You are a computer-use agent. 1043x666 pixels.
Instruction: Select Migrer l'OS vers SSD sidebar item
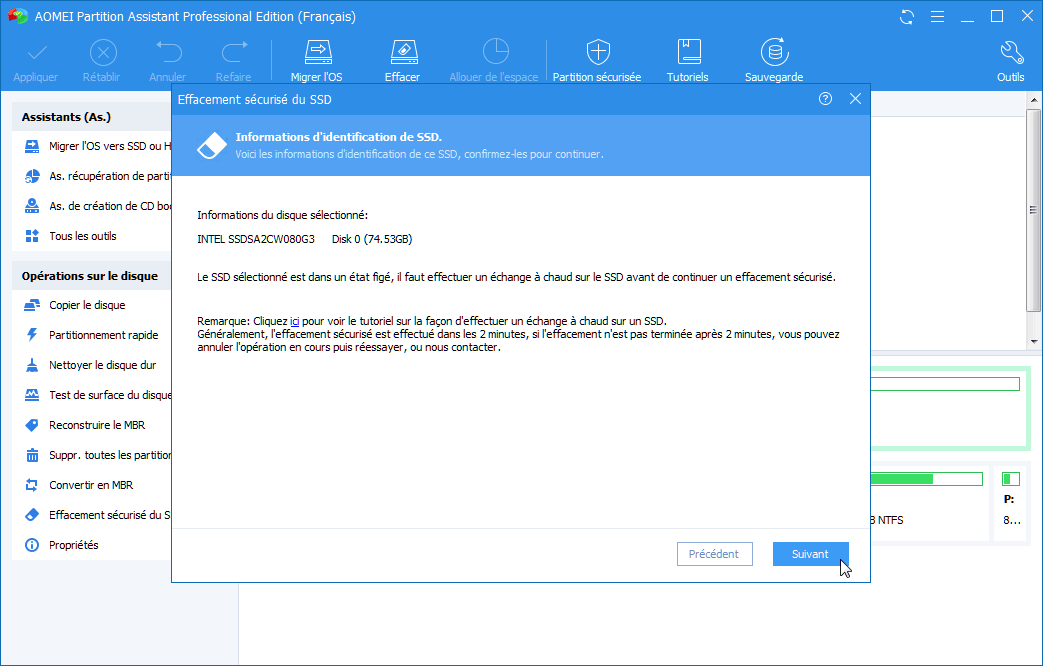tap(97, 146)
